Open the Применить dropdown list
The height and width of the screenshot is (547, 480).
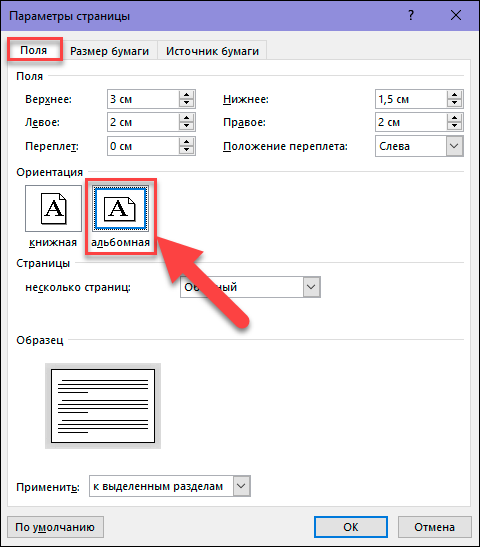170,486
